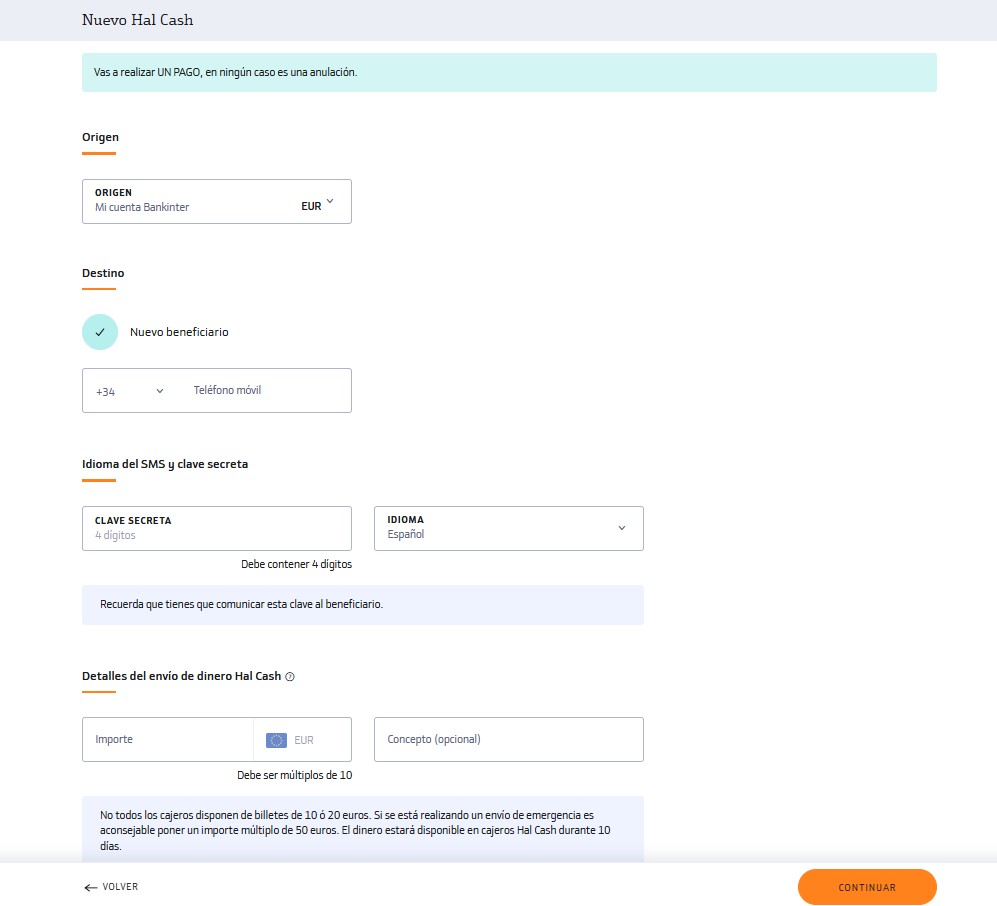This screenshot has height=906, width=997.
Task: Click the Concepto (opcional) field
Action: [509, 739]
